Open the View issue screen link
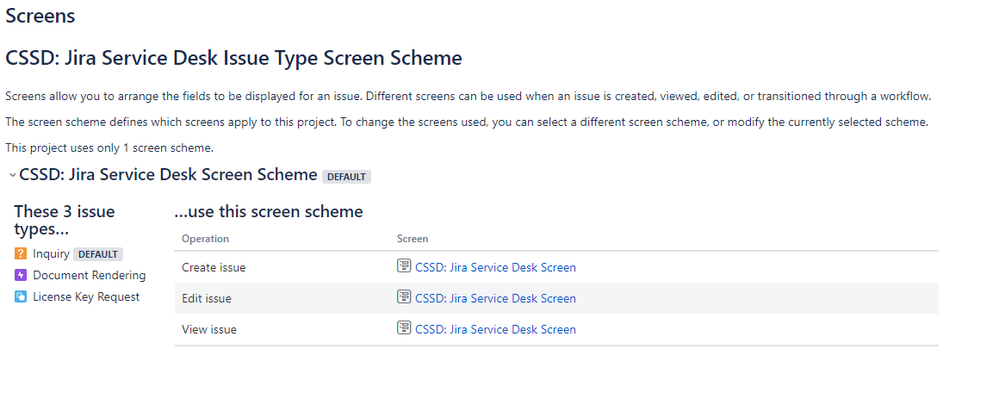 [x=495, y=329]
